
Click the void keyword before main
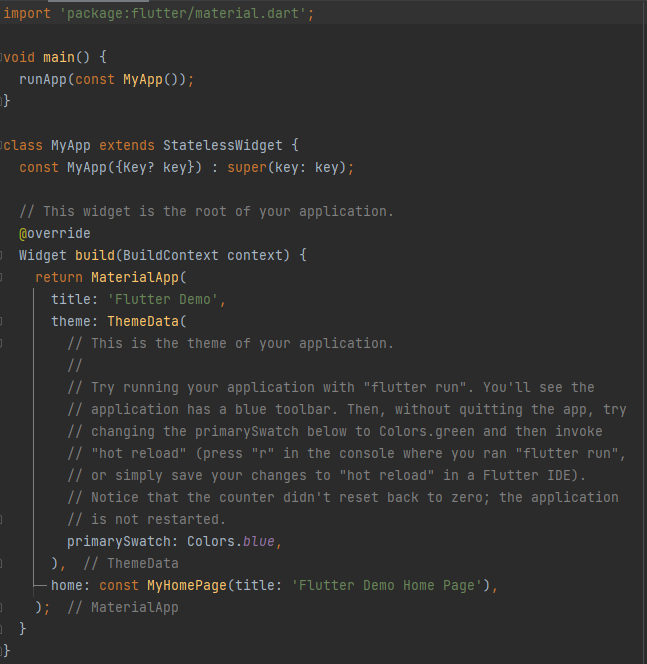[x=19, y=57]
